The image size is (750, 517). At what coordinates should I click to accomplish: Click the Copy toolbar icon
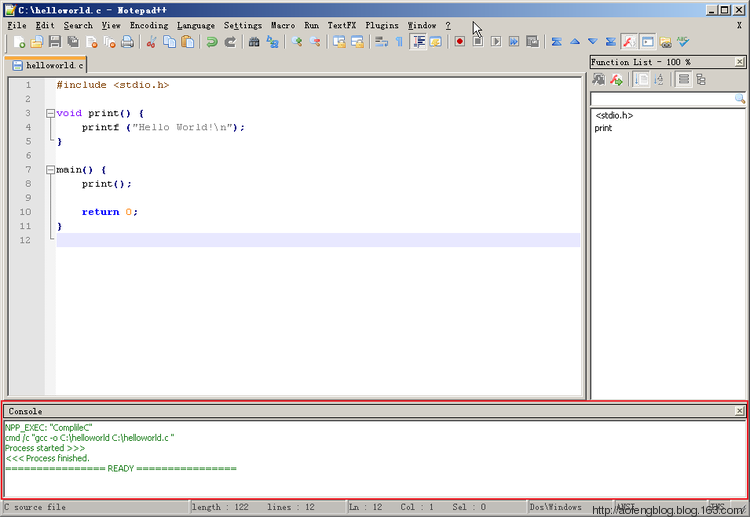pos(169,42)
